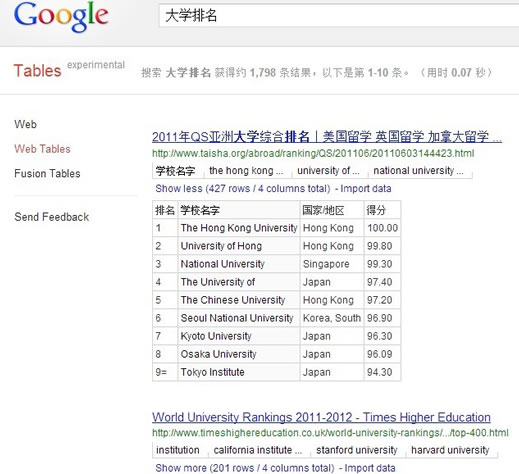Click the Send Feedback link
519x474 pixels.
(52, 217)
